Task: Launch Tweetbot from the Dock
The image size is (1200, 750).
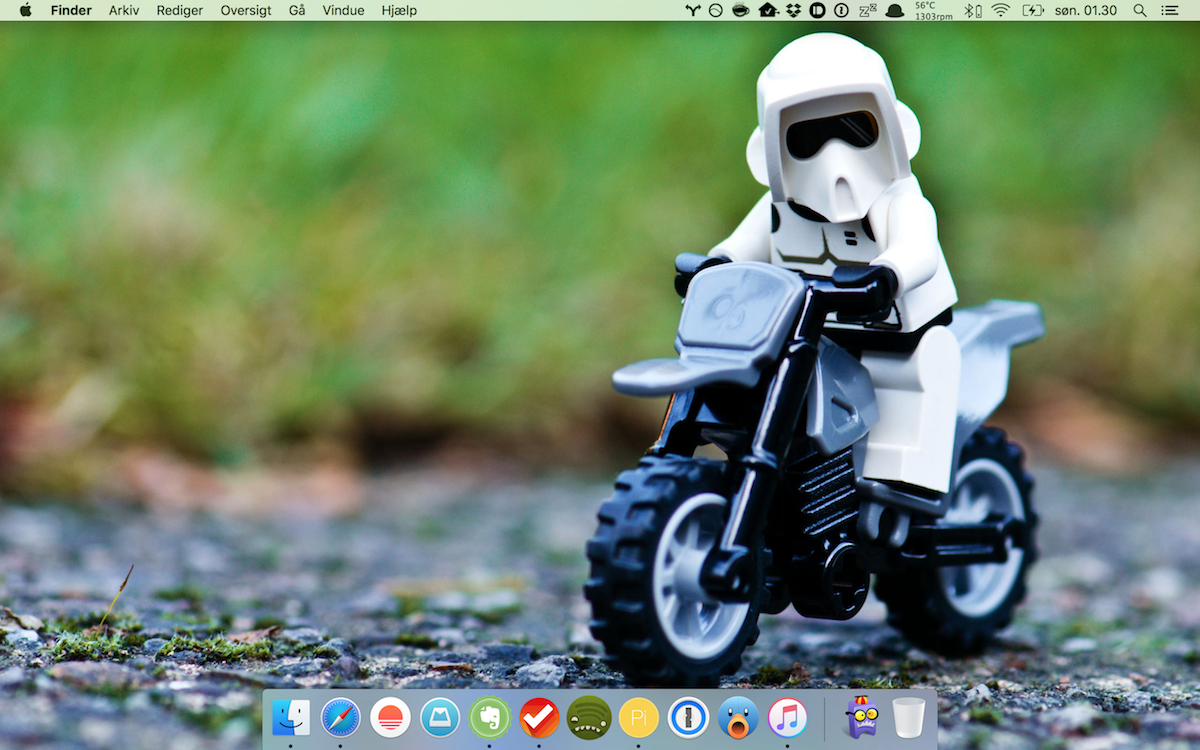Action: click(x=738, y=717)
